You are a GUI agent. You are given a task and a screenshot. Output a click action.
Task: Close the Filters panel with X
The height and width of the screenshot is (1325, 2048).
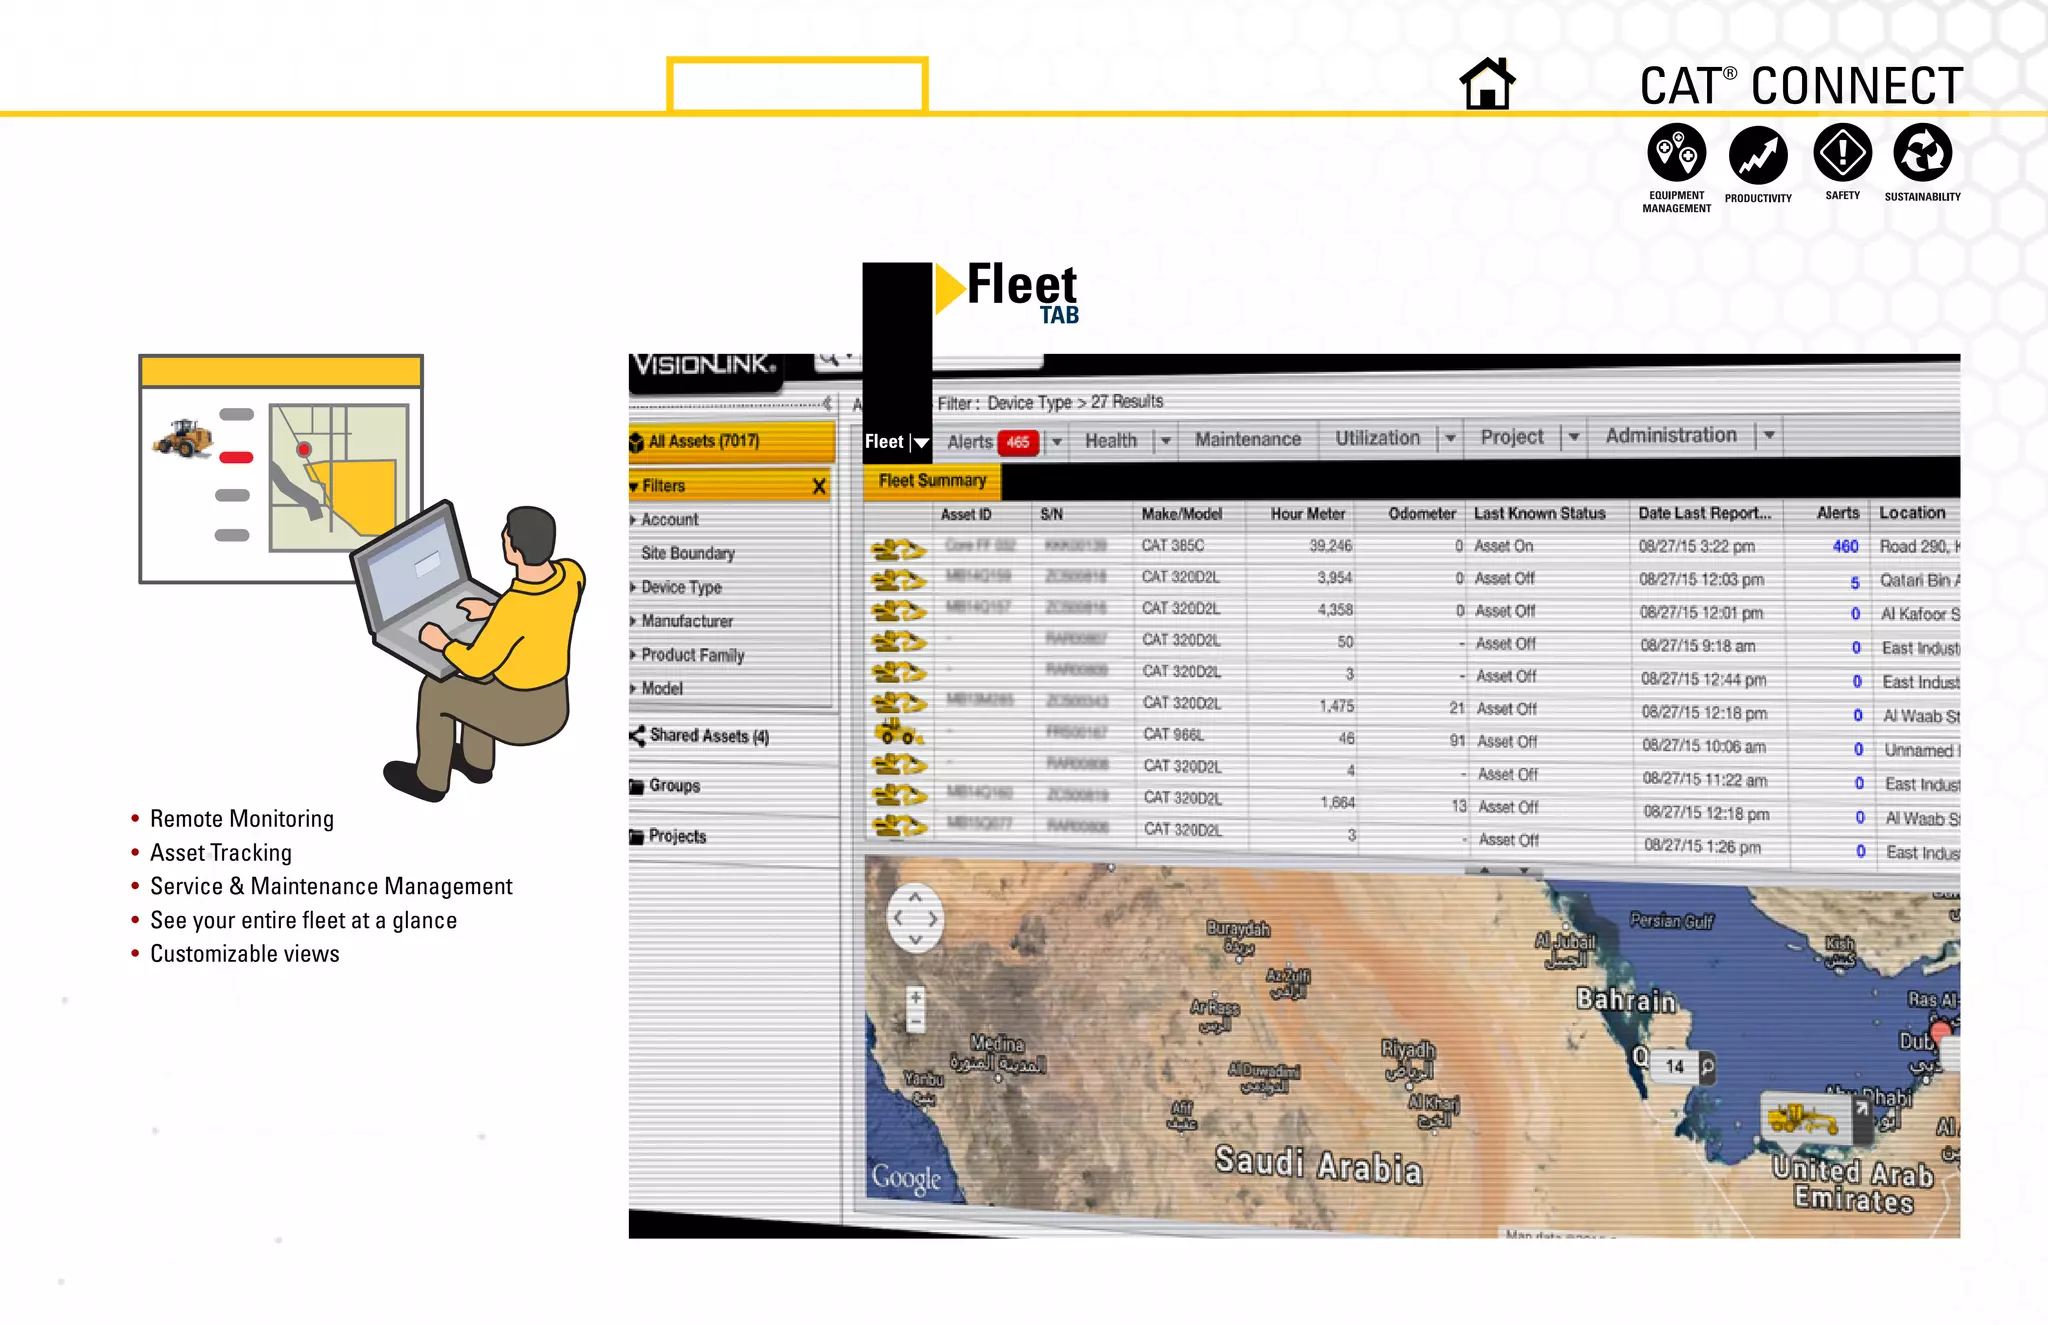(x=819, y=486)
